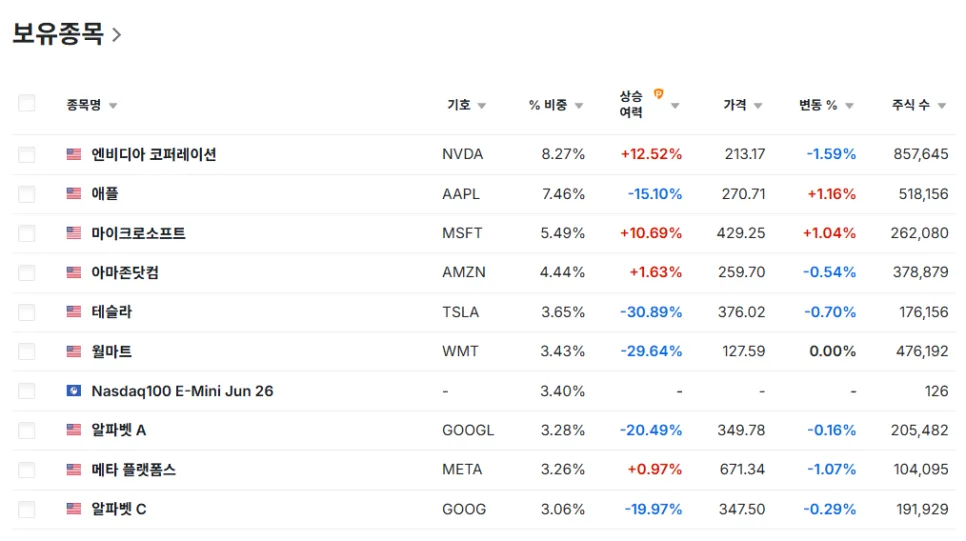Click the GOOGL ticker symbol

click(468, 430)
